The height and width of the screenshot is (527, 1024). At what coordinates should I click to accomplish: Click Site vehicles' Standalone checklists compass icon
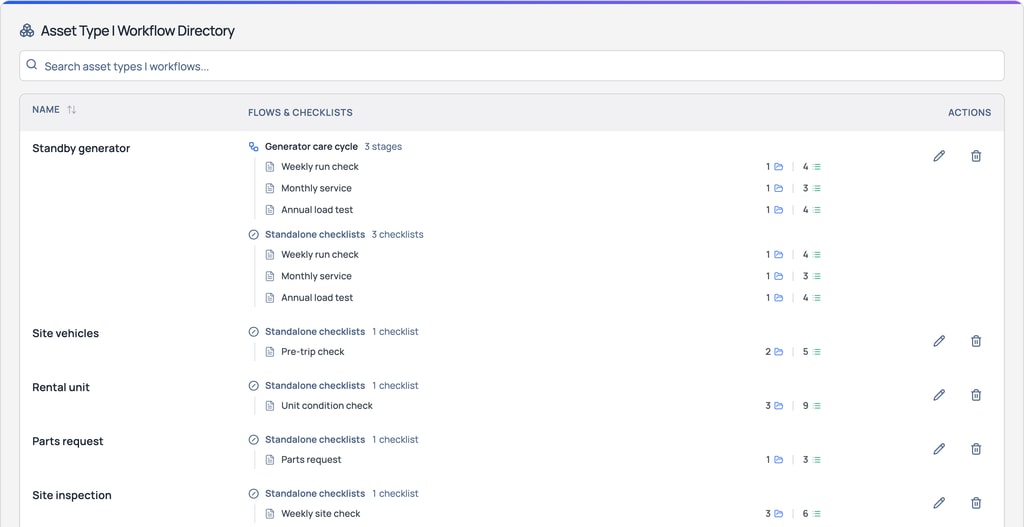click(x=254, y=332)
